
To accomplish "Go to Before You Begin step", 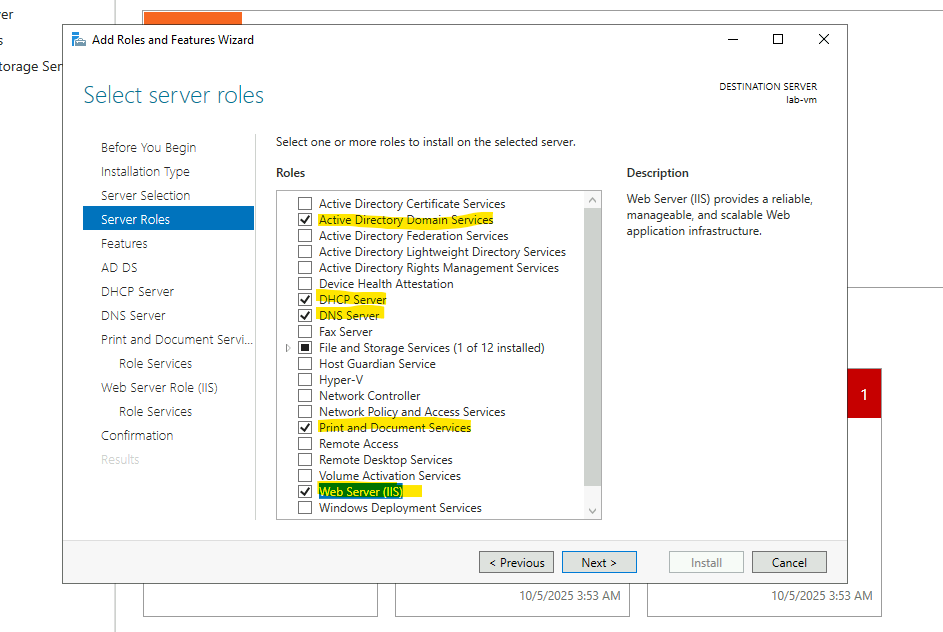I will pyautogui.click(x=149, y=147).
